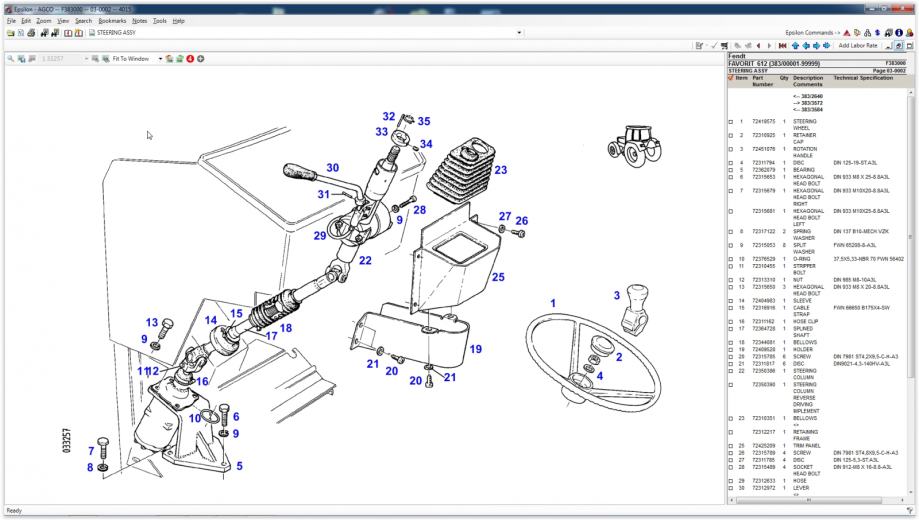The height and width of the screenshot is (520, 919).
Task: Click callout number 25 on trim panel
Action: tap(498, 277)
